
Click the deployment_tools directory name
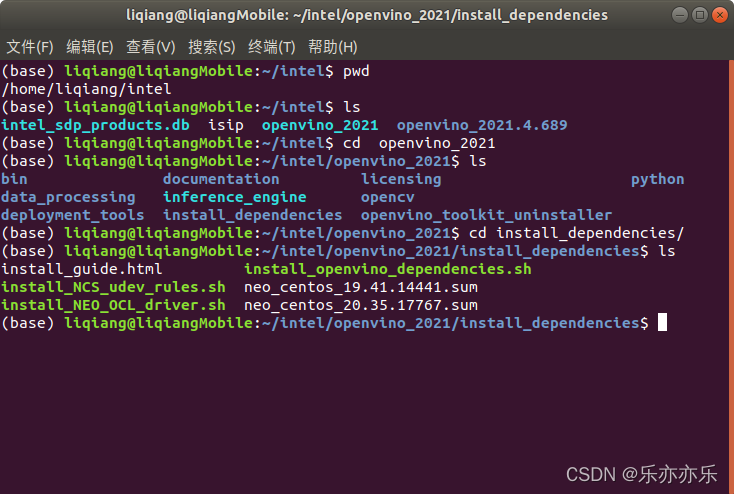[x=73, y=215]
